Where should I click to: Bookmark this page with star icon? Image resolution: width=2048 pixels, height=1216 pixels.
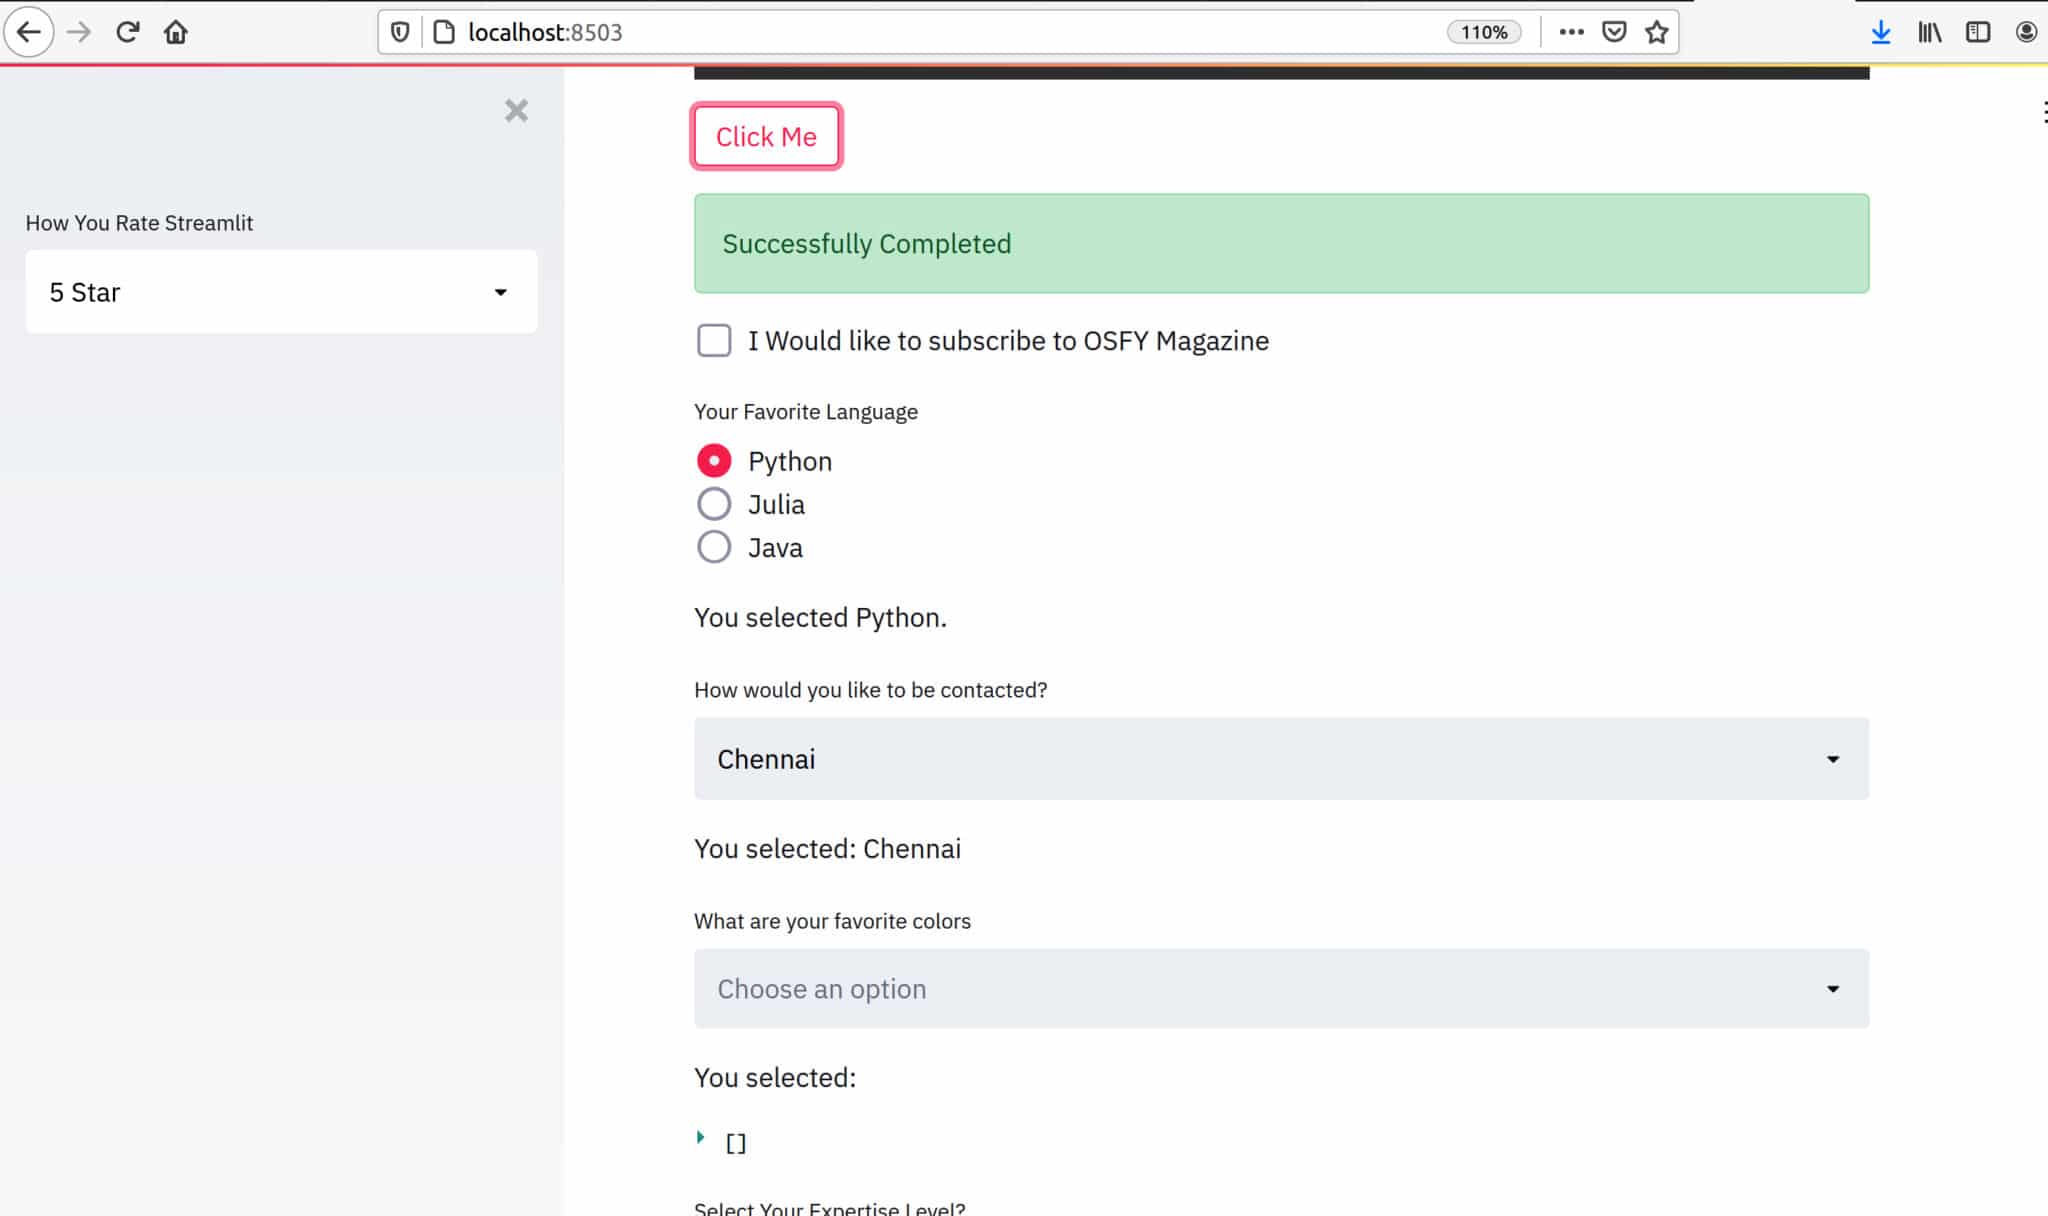tap(1657, 32)
